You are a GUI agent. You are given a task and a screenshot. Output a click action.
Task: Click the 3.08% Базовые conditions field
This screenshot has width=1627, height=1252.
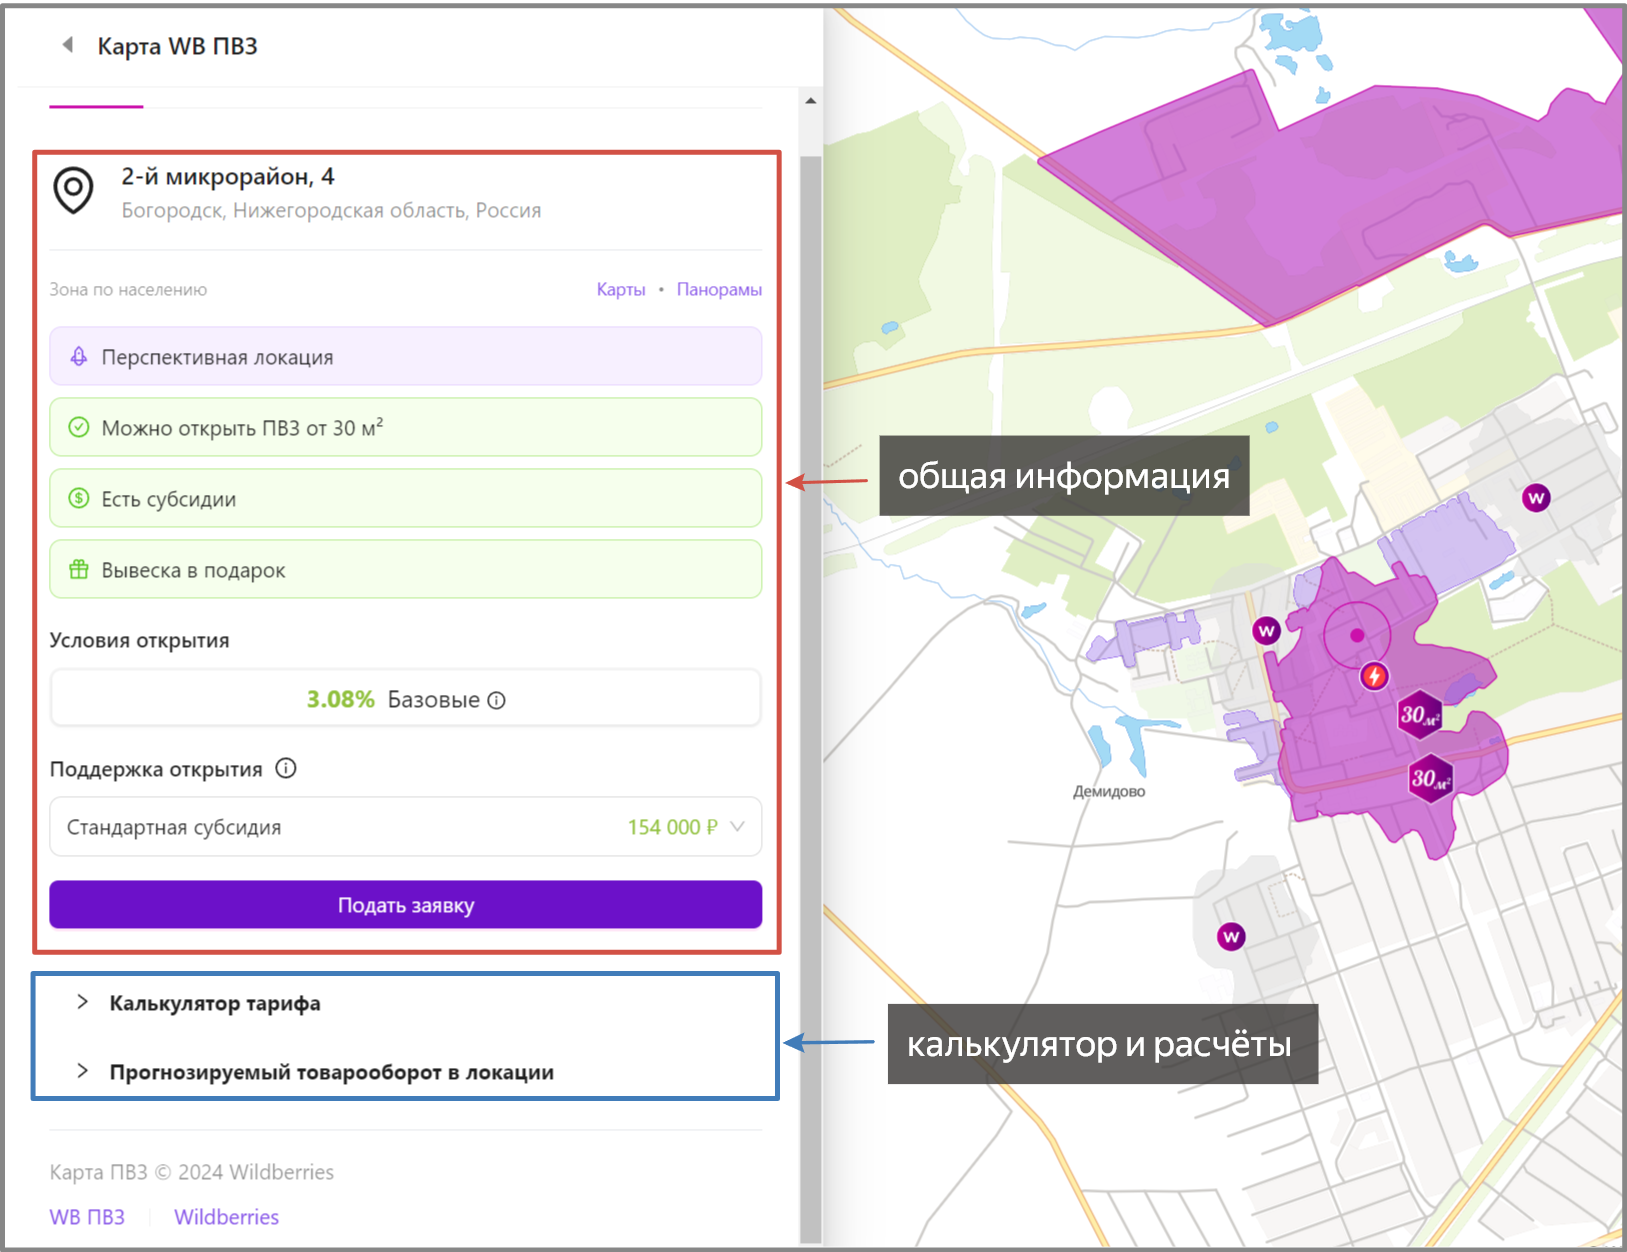406,699
